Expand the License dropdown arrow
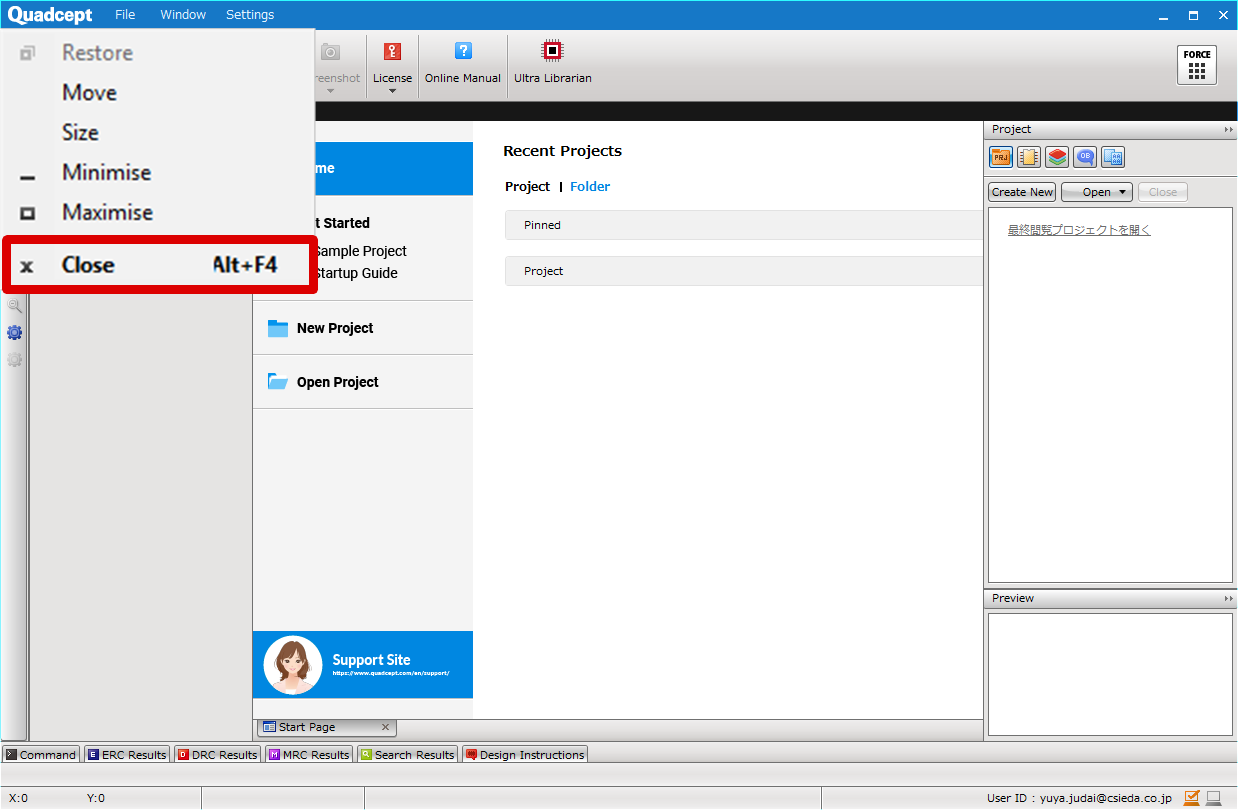The image size is (1238, 810). pos(392,91)
